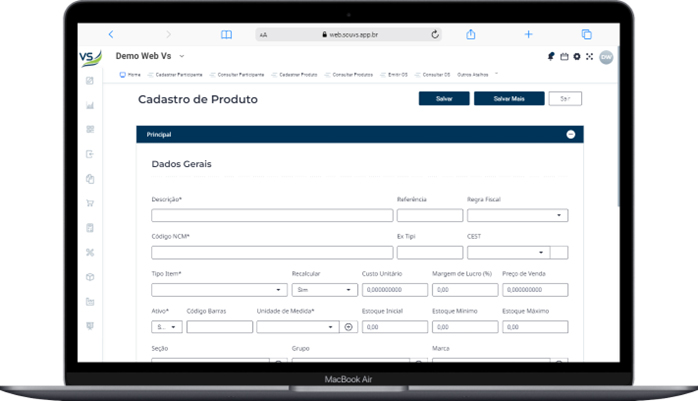Go back with Safari back arrow
Viewport: 698px width, 401px height.
coord(111,34)
